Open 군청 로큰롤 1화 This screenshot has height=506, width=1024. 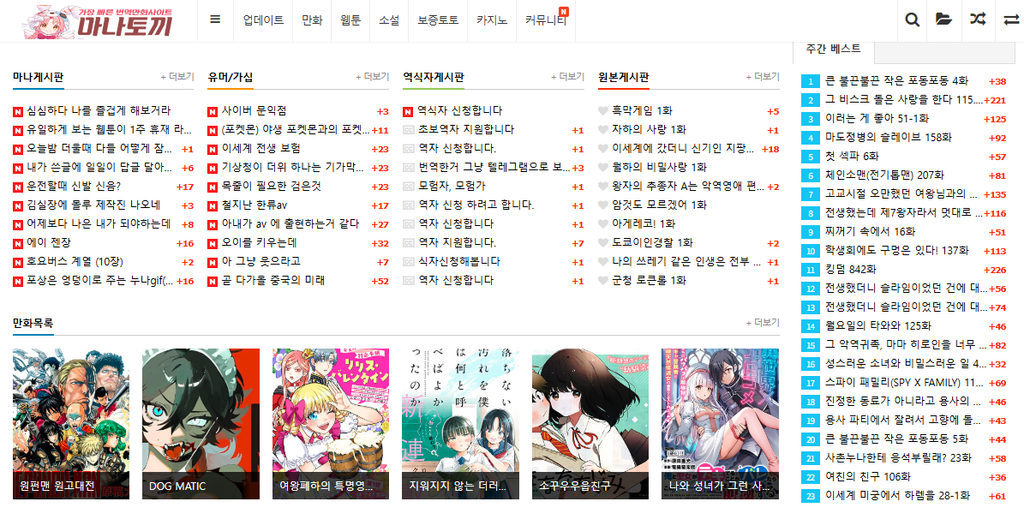(x=649, y=281)
